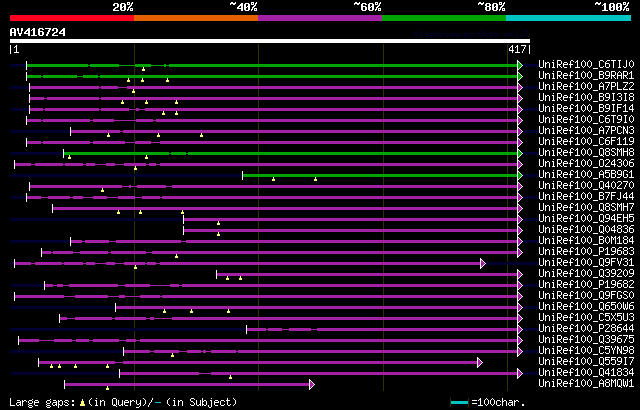Click the green arrowhead ending the C6TIJ0 alignment
This screenshot has width=640, height=410.
(520, 65)
